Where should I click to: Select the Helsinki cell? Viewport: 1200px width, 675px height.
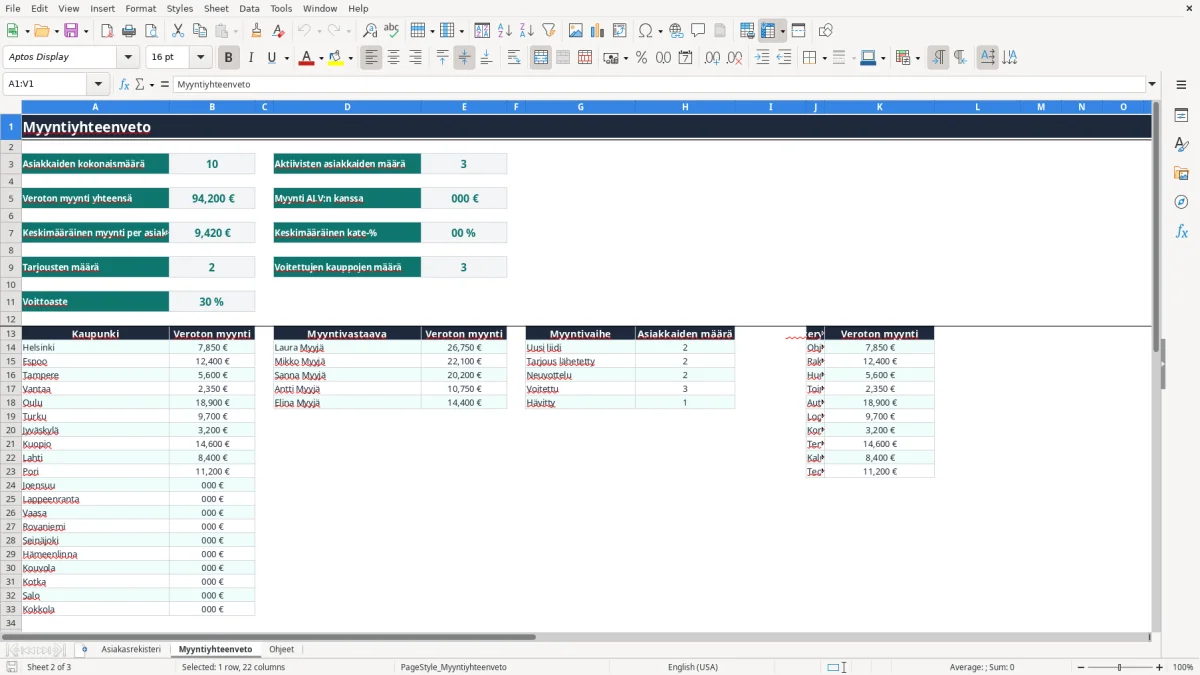click(x=95, y=347)
